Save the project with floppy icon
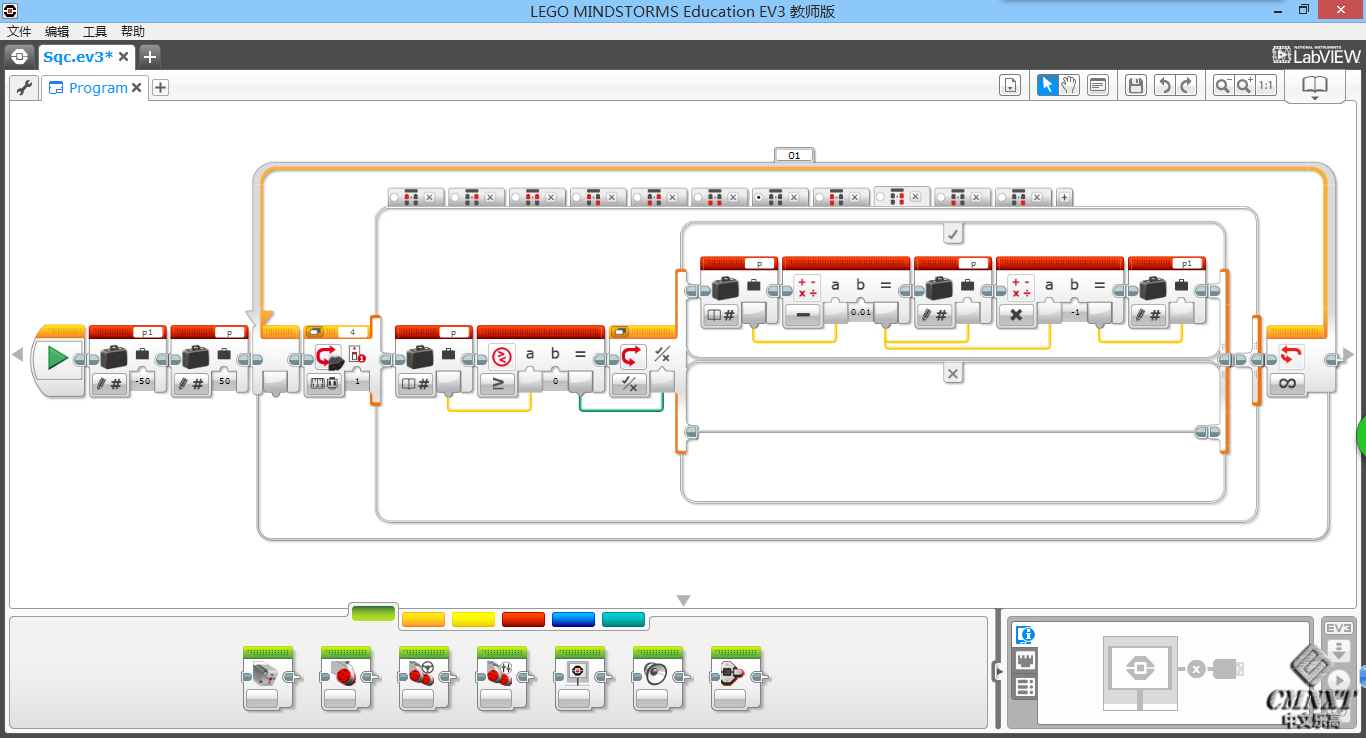 coord(1136,86)
